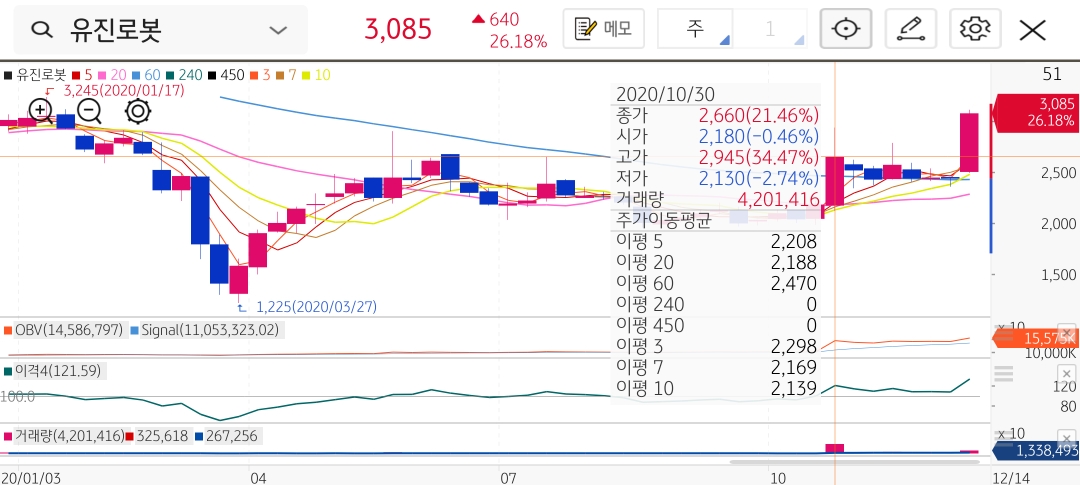Select the 450 moving average legend
This screenshot has height=485, width=1080.
pos(225,74)
